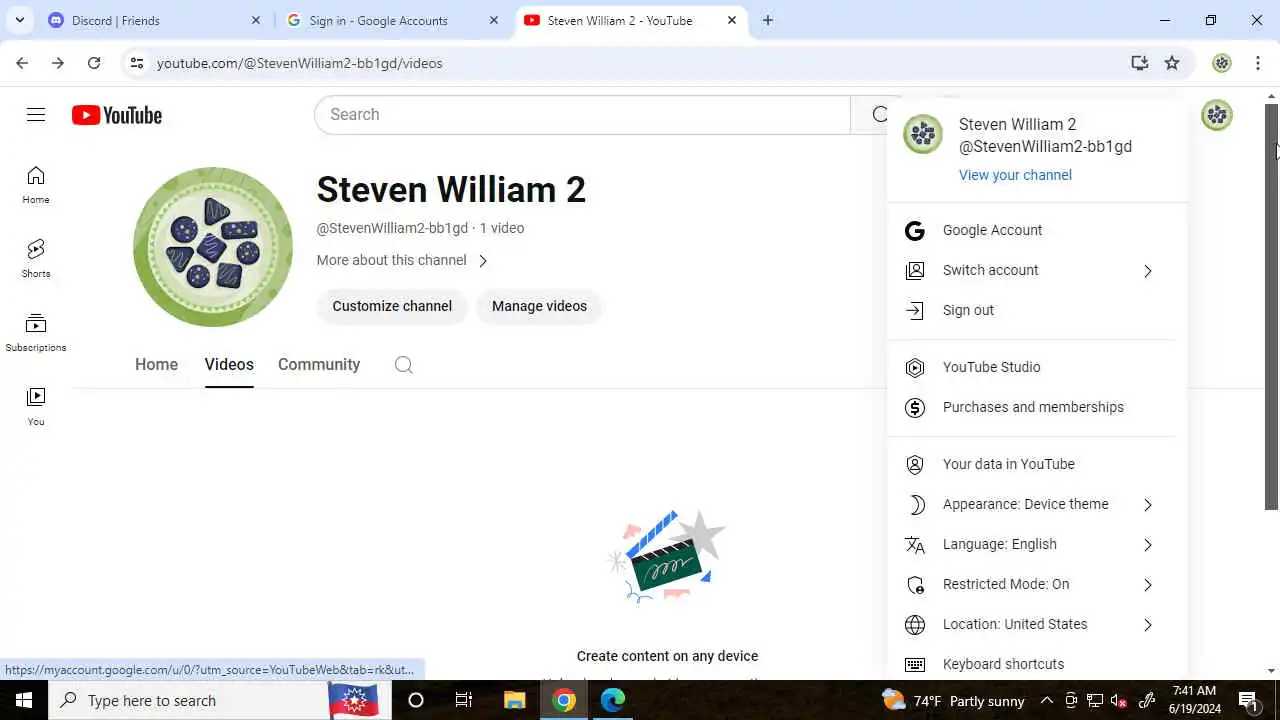Open Your data in YouTube
The image size is (1280, 720).
(x=1036, y=464)
